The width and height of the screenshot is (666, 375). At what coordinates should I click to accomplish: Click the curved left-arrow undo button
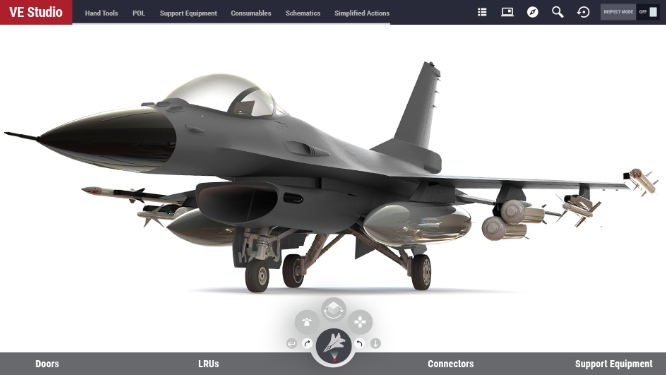pyautogui.click(x=360, y=343)
